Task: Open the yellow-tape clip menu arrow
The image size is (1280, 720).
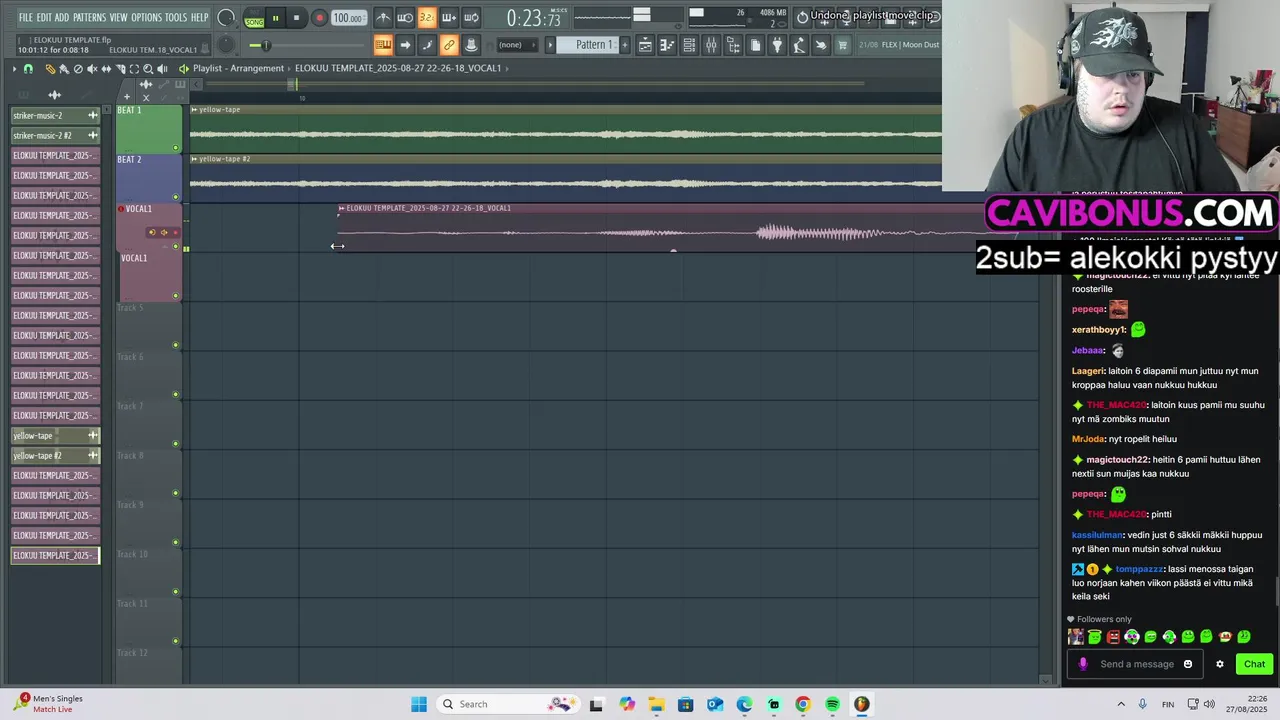Action: (194, 110)
